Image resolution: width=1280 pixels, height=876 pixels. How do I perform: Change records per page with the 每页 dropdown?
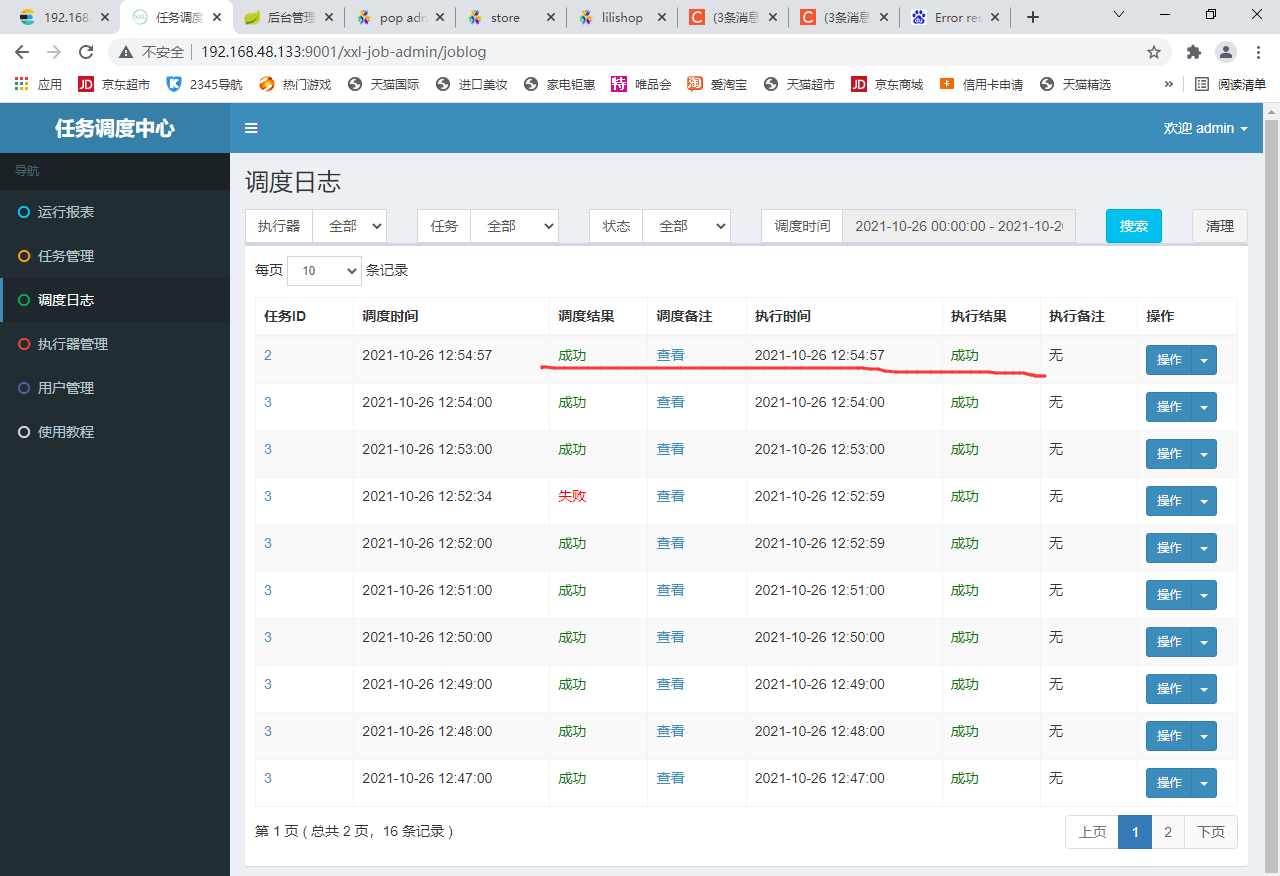[324, 270]
